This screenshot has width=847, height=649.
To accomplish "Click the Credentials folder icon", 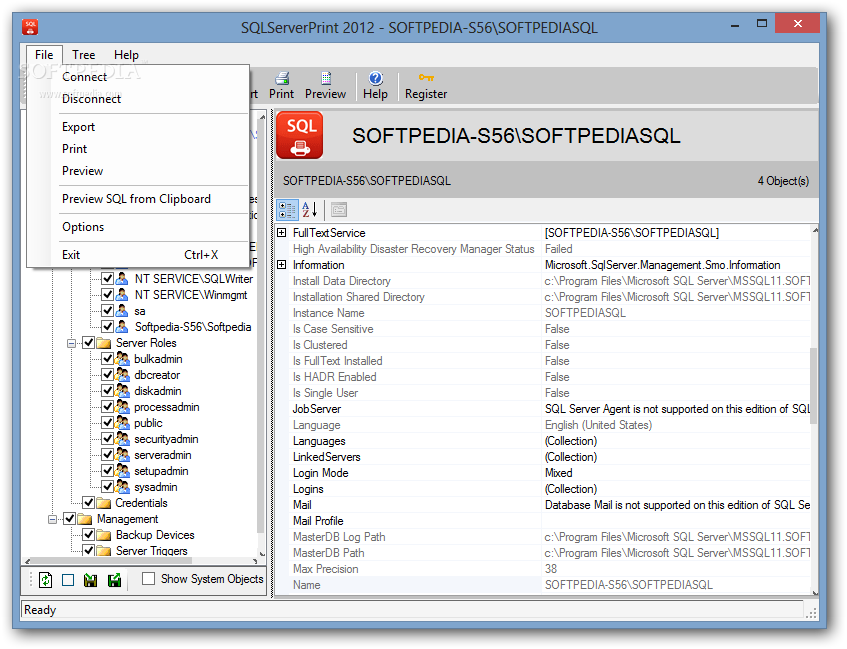I will [x=104, y=503].
